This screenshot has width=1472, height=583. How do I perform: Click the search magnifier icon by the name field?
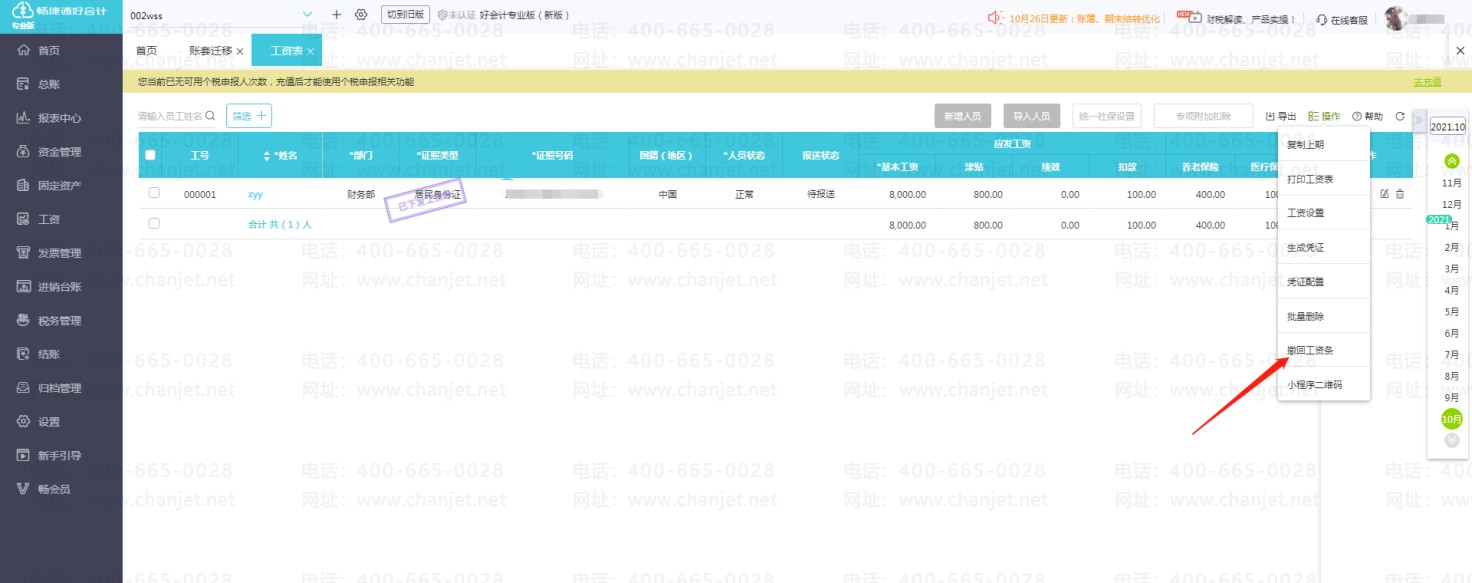point(210,116)
